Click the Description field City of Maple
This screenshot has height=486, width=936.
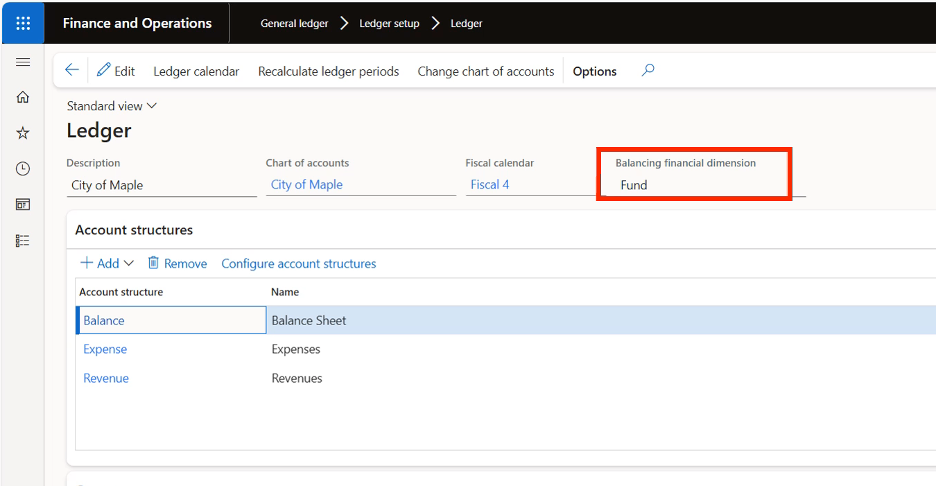[161, 185]
